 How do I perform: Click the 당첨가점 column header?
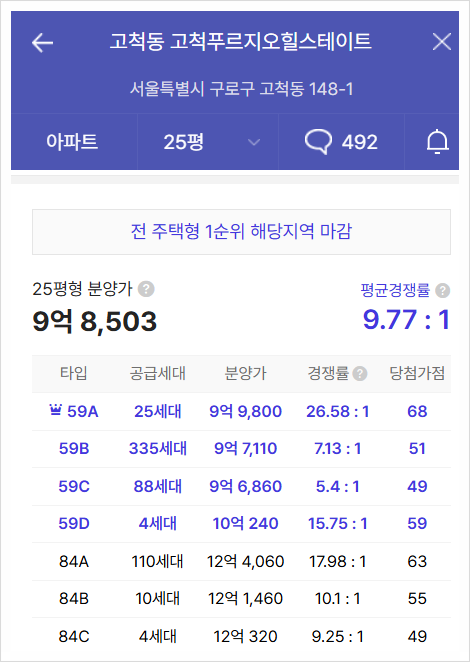[x=417, y=373]
